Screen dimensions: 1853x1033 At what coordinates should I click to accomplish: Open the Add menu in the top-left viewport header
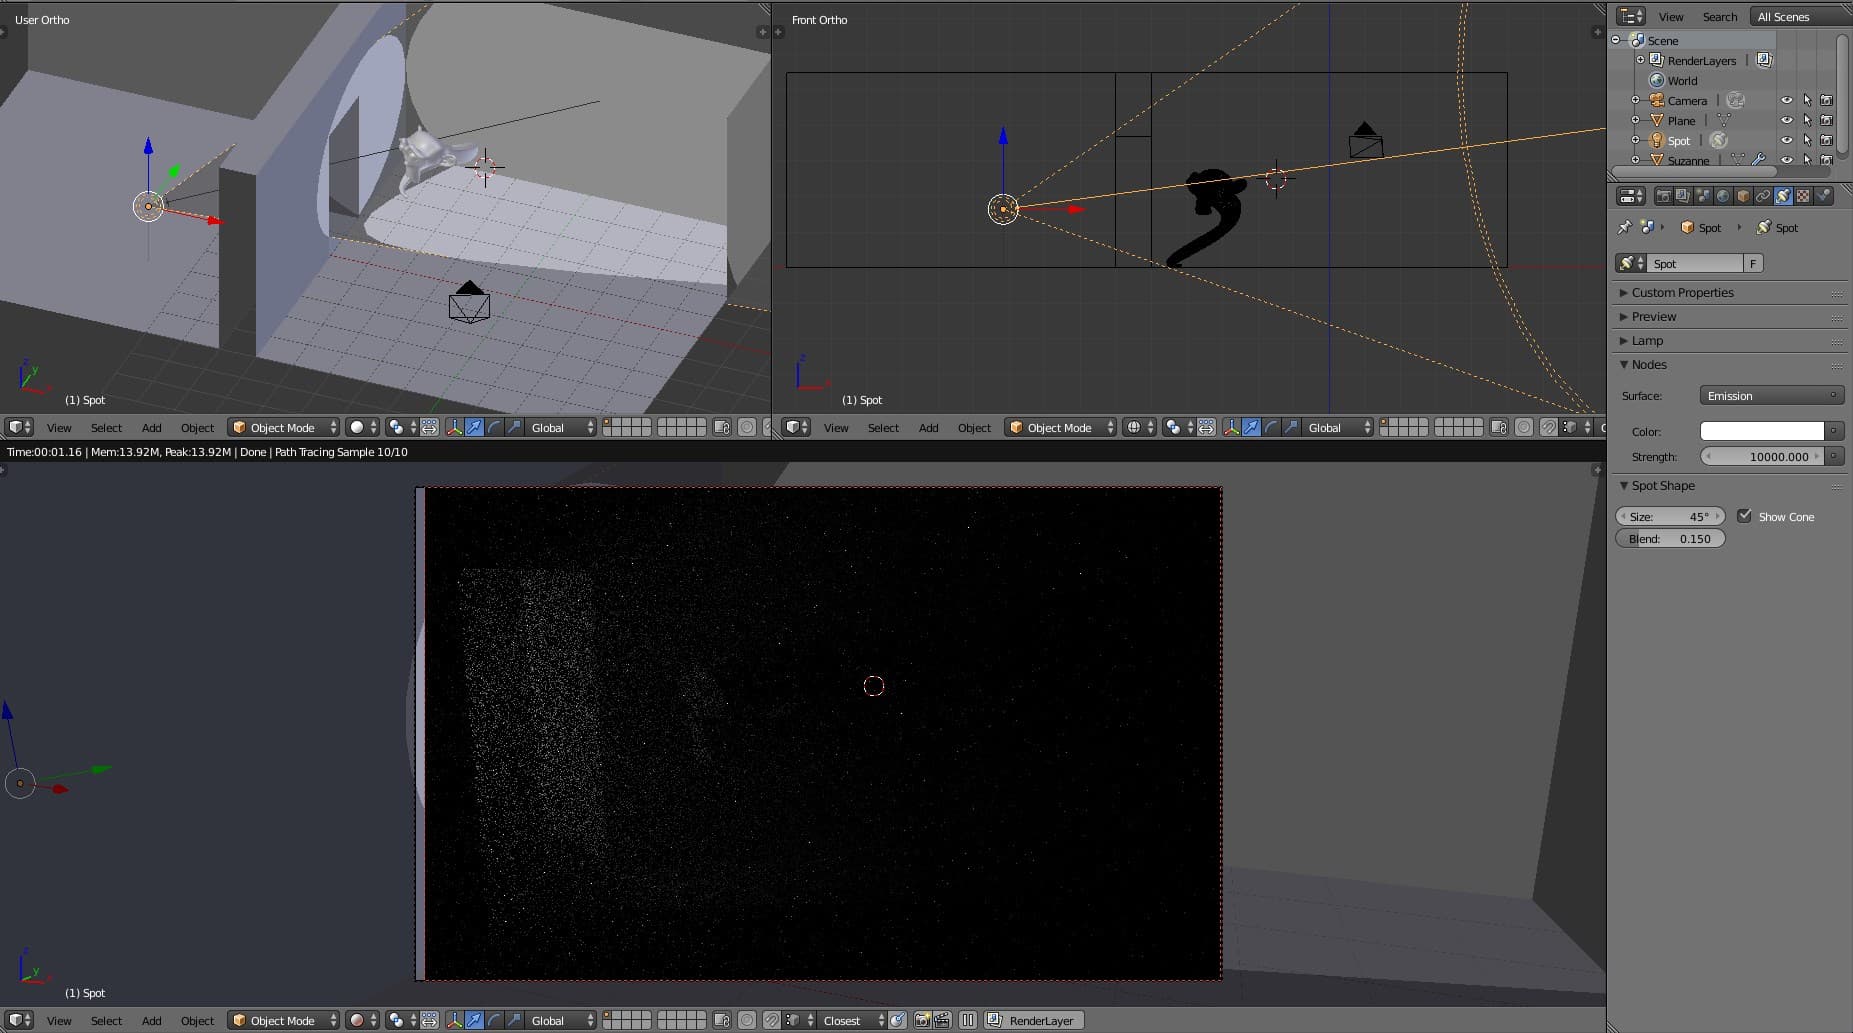point(151,427)
